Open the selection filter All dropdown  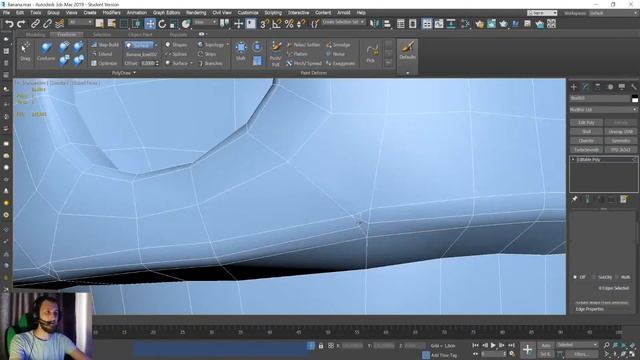(80, 22)
